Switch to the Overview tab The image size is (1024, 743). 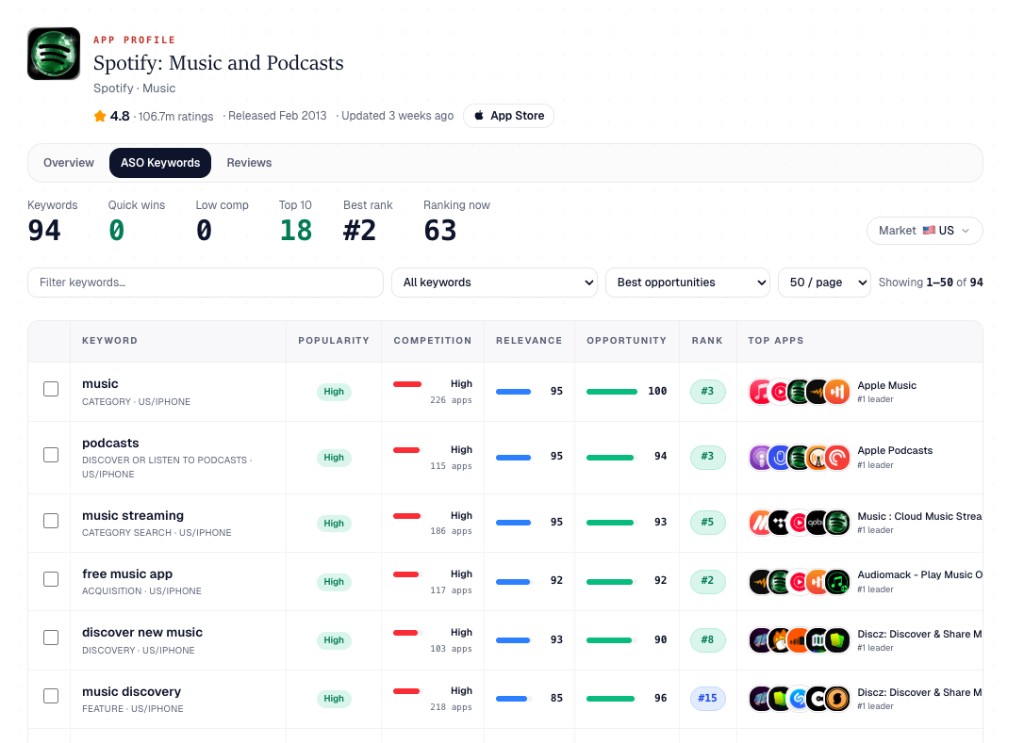(69, 163)
